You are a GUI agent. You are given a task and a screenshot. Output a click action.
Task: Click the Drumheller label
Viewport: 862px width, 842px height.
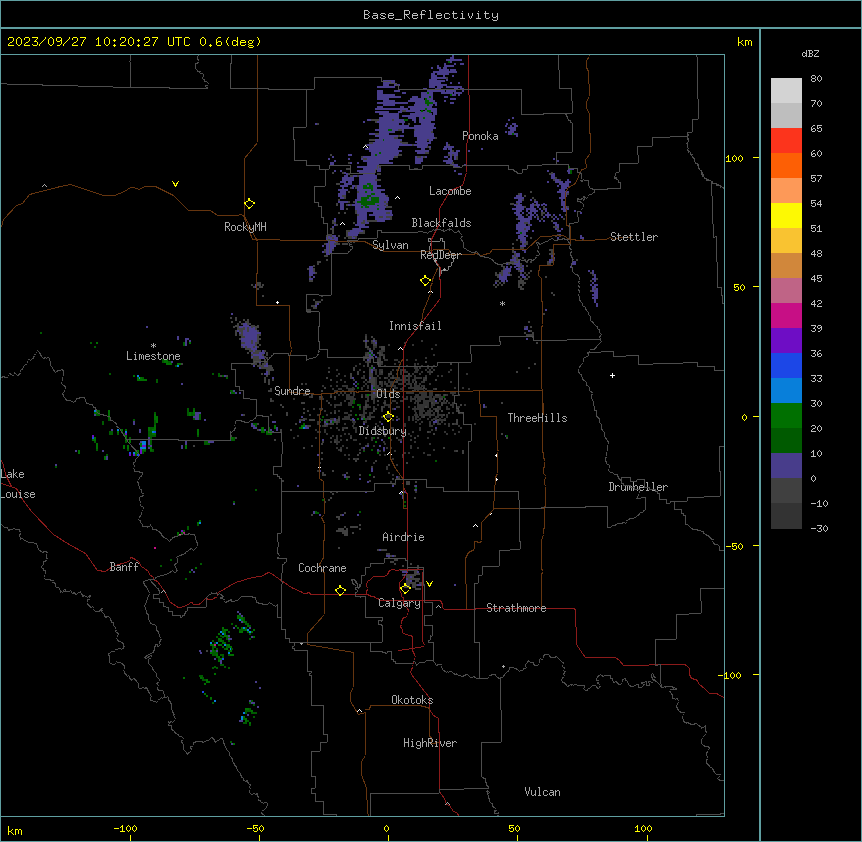point(638,487)
